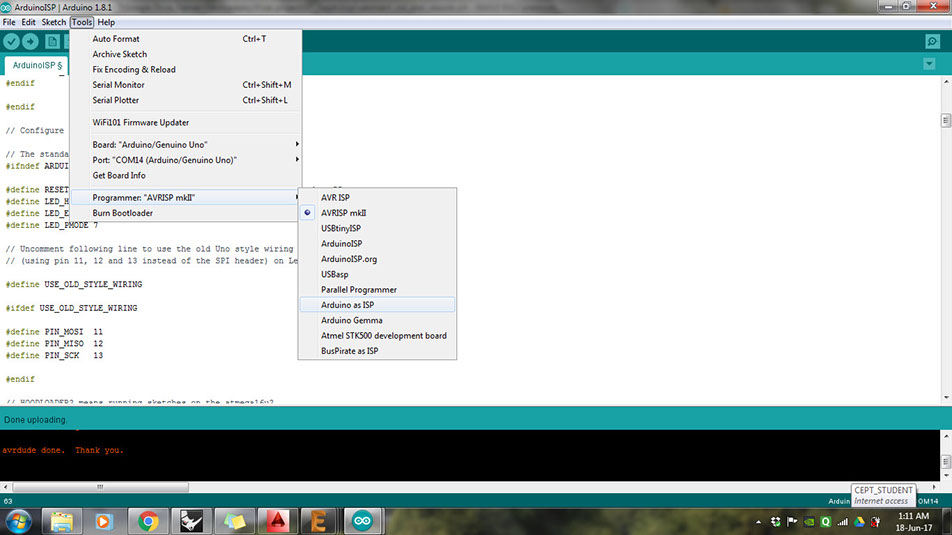Select the checked AVRISP mkII programmer

coord(377,213)
